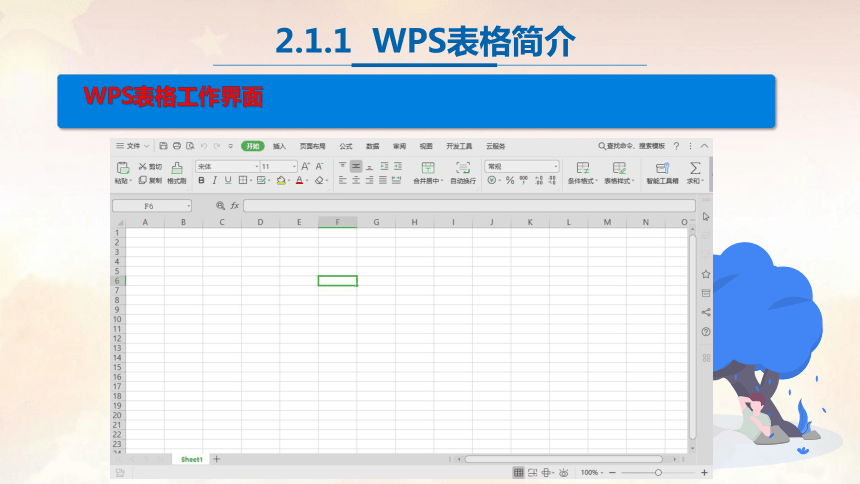Align text center horizontally
860x484 pixels.
point(356,180)
